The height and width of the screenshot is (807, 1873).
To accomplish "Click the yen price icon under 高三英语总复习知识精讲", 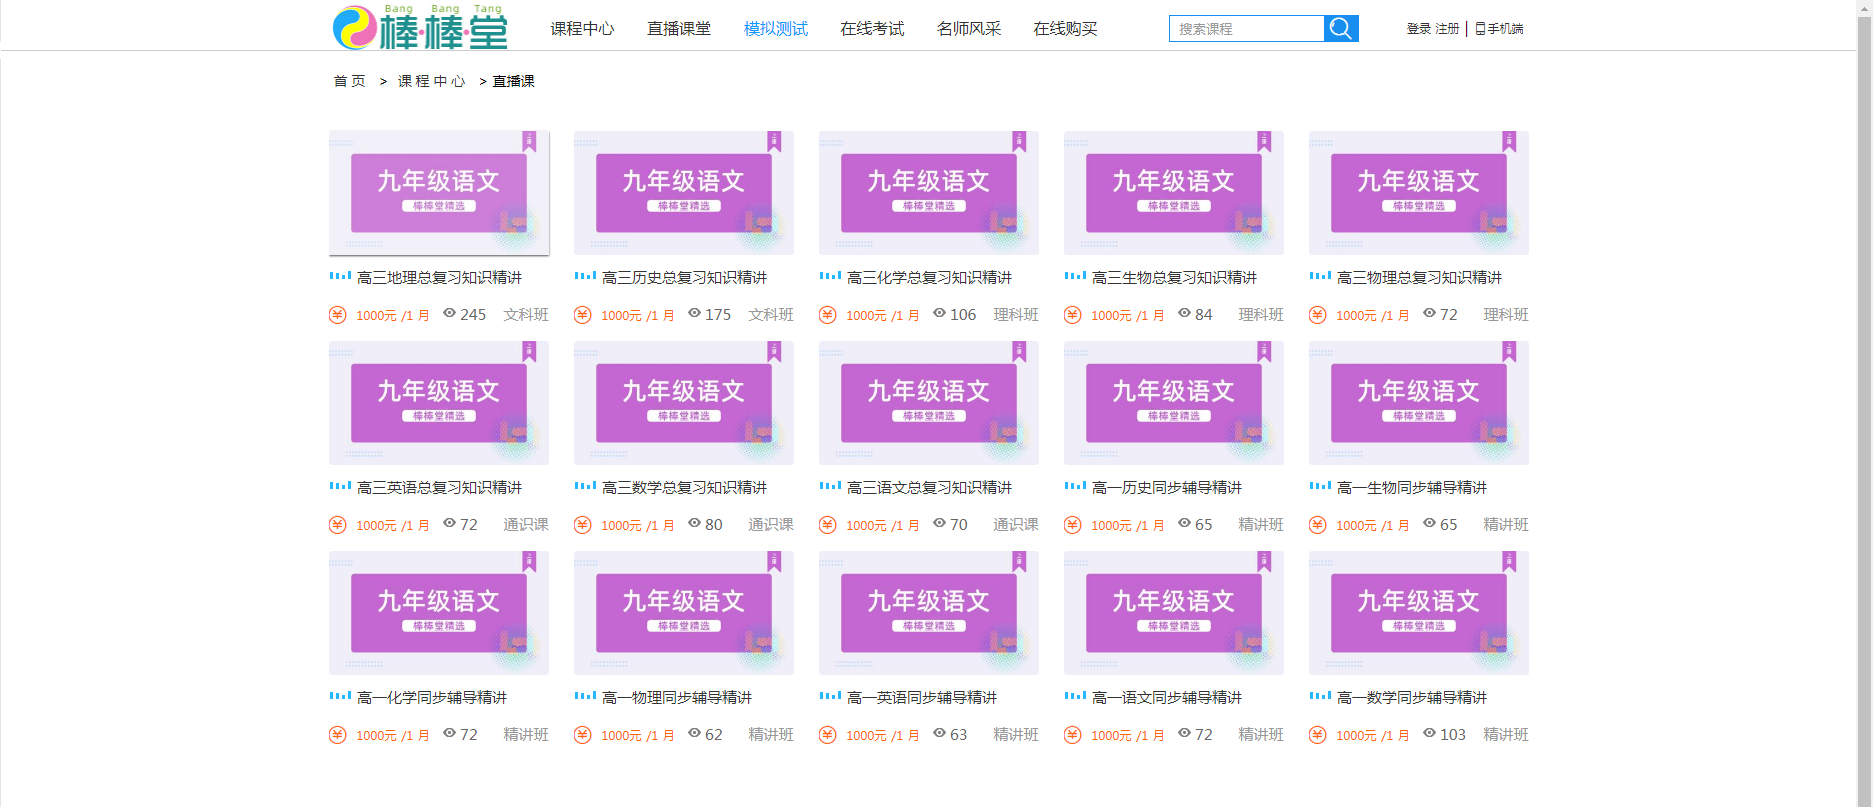I will (338, 525).
